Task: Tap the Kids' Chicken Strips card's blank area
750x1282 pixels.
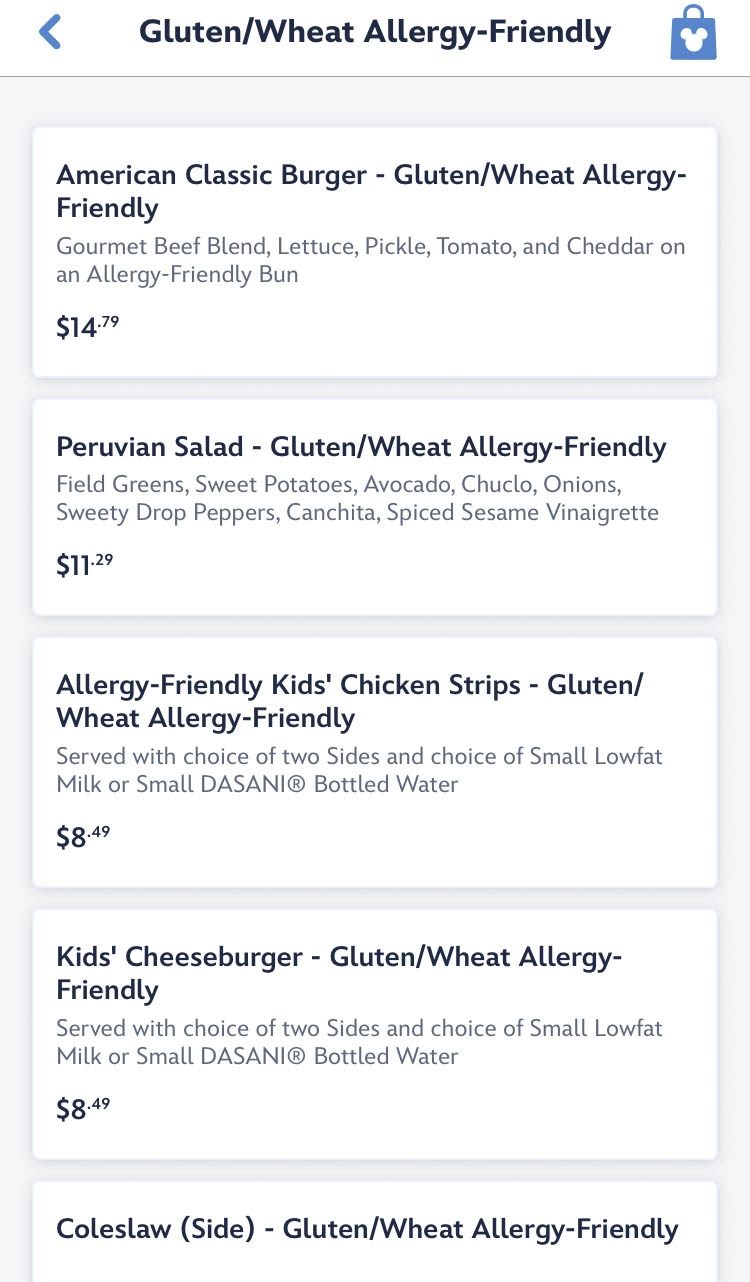Action: tap(450, 840)
